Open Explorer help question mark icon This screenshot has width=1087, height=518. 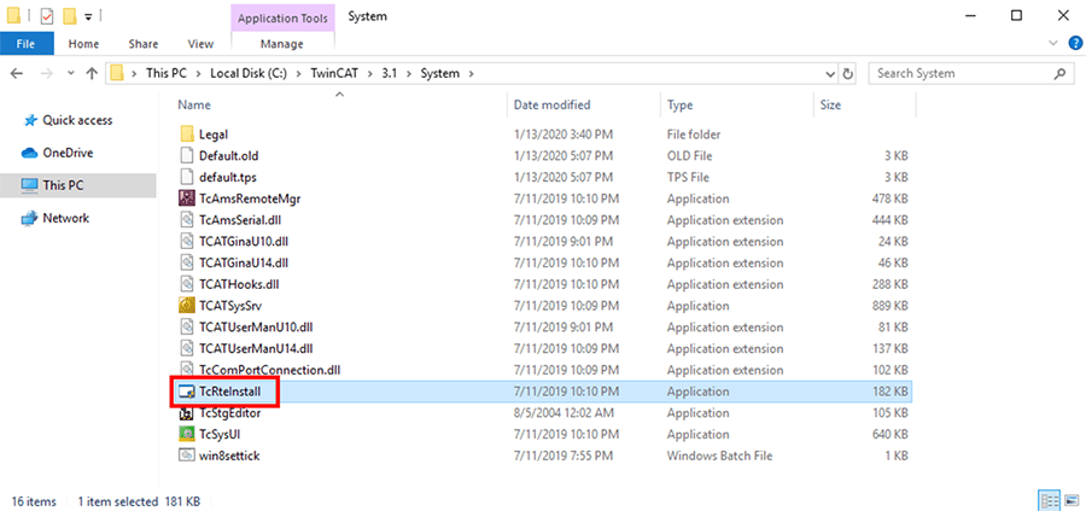tap(1075, 43)
